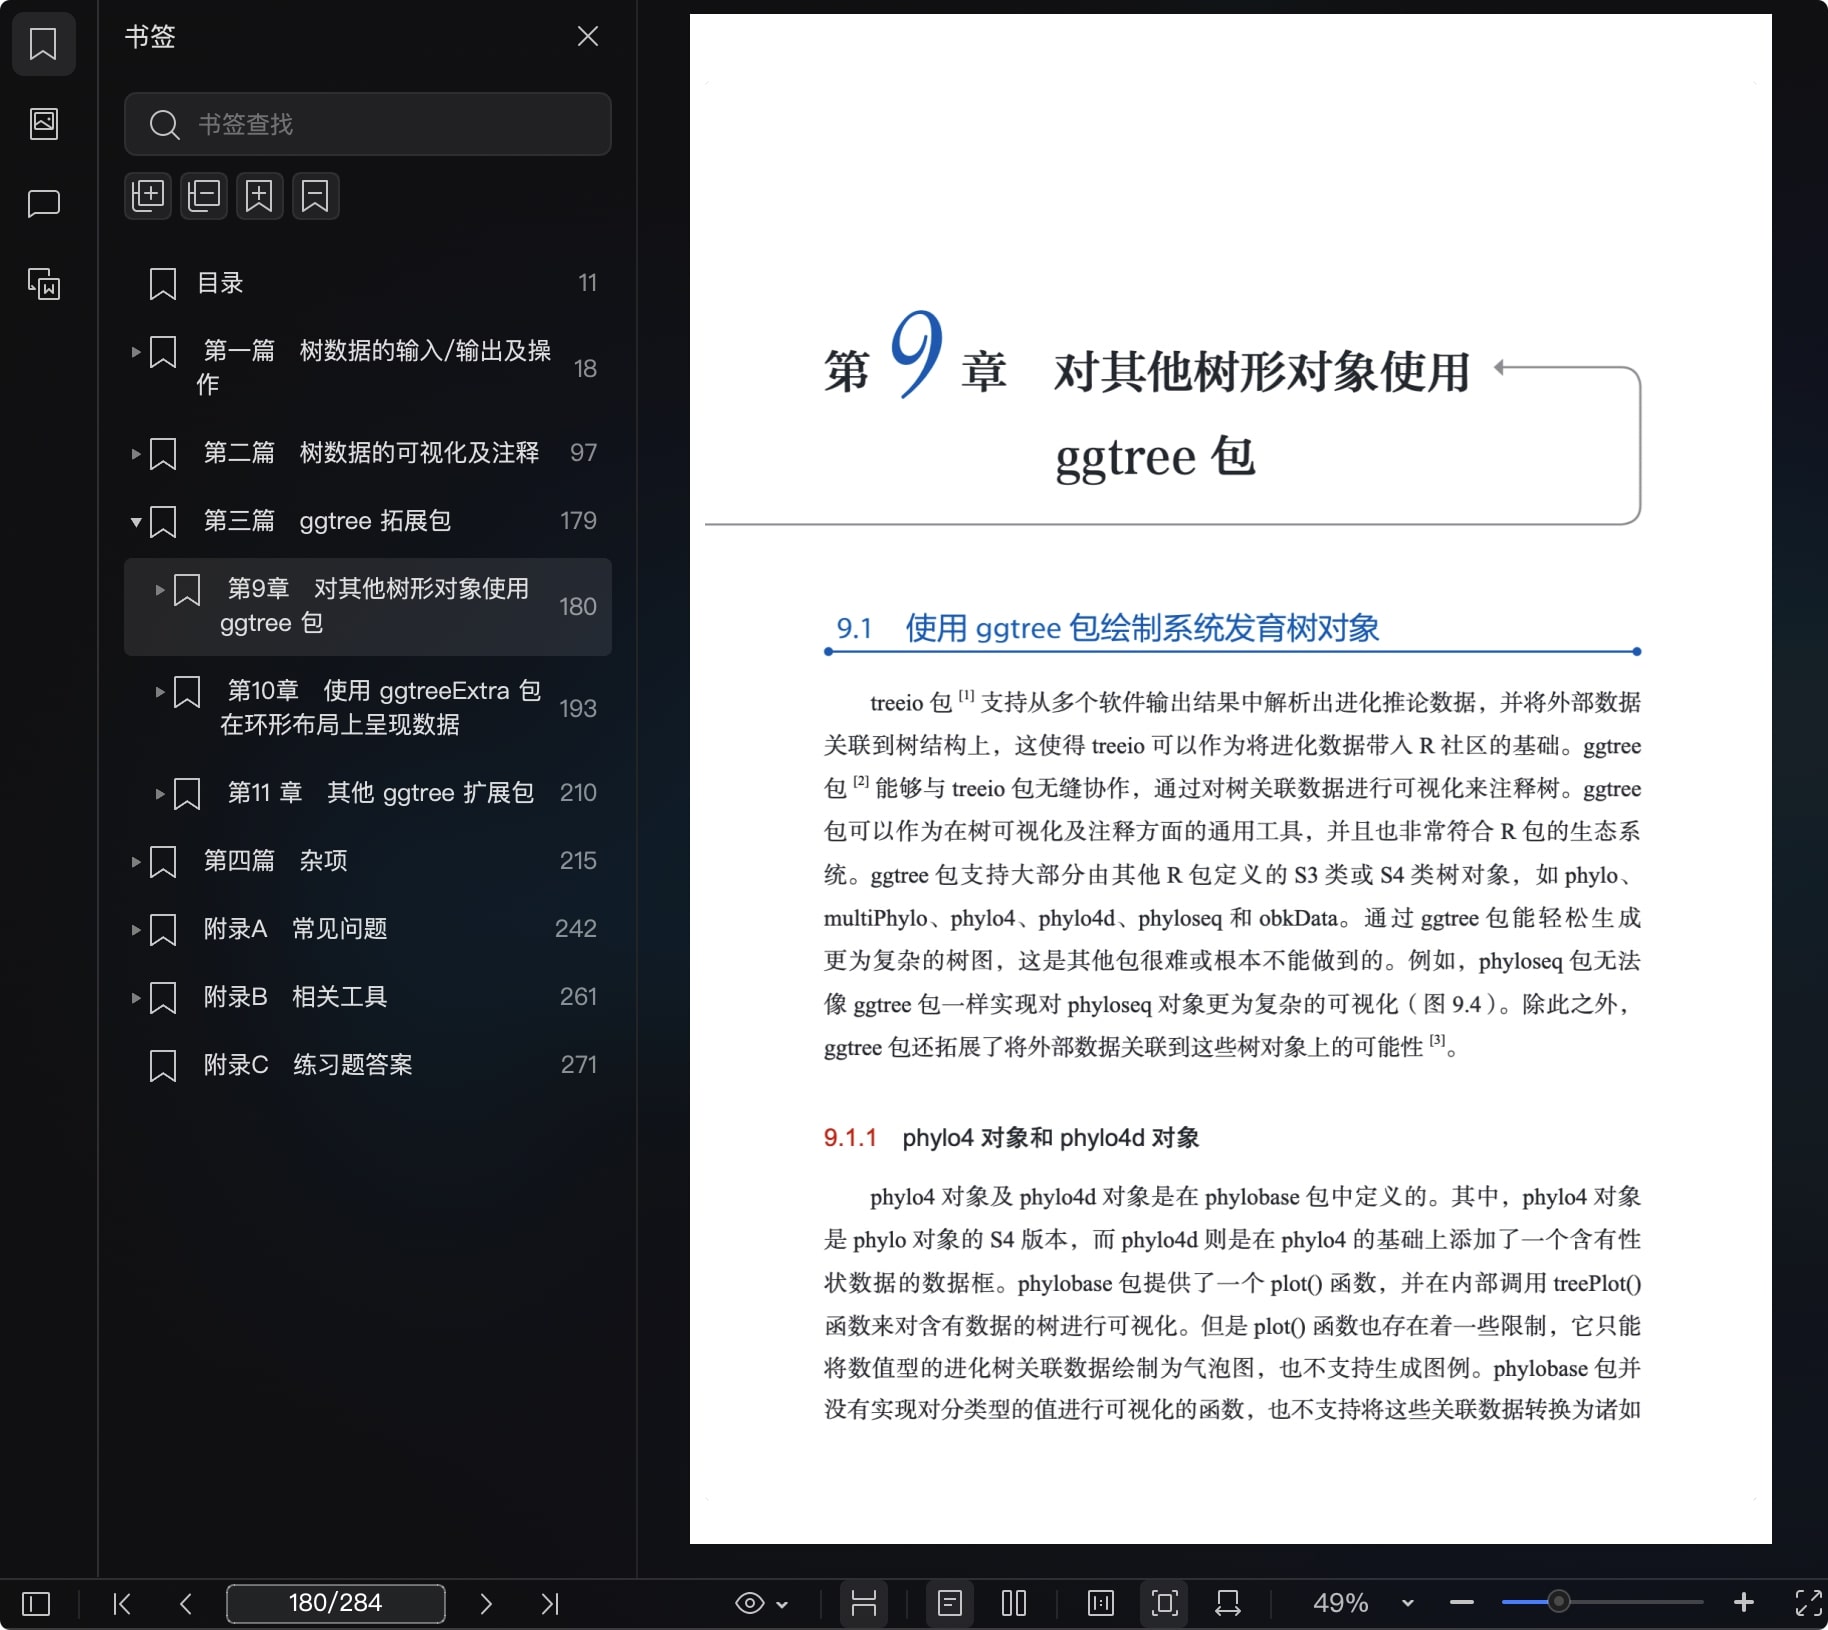The height and width of the screenshot is (1630, 1828).
Task: Set actual size 1:1 view
Action: point(1100,1603)
